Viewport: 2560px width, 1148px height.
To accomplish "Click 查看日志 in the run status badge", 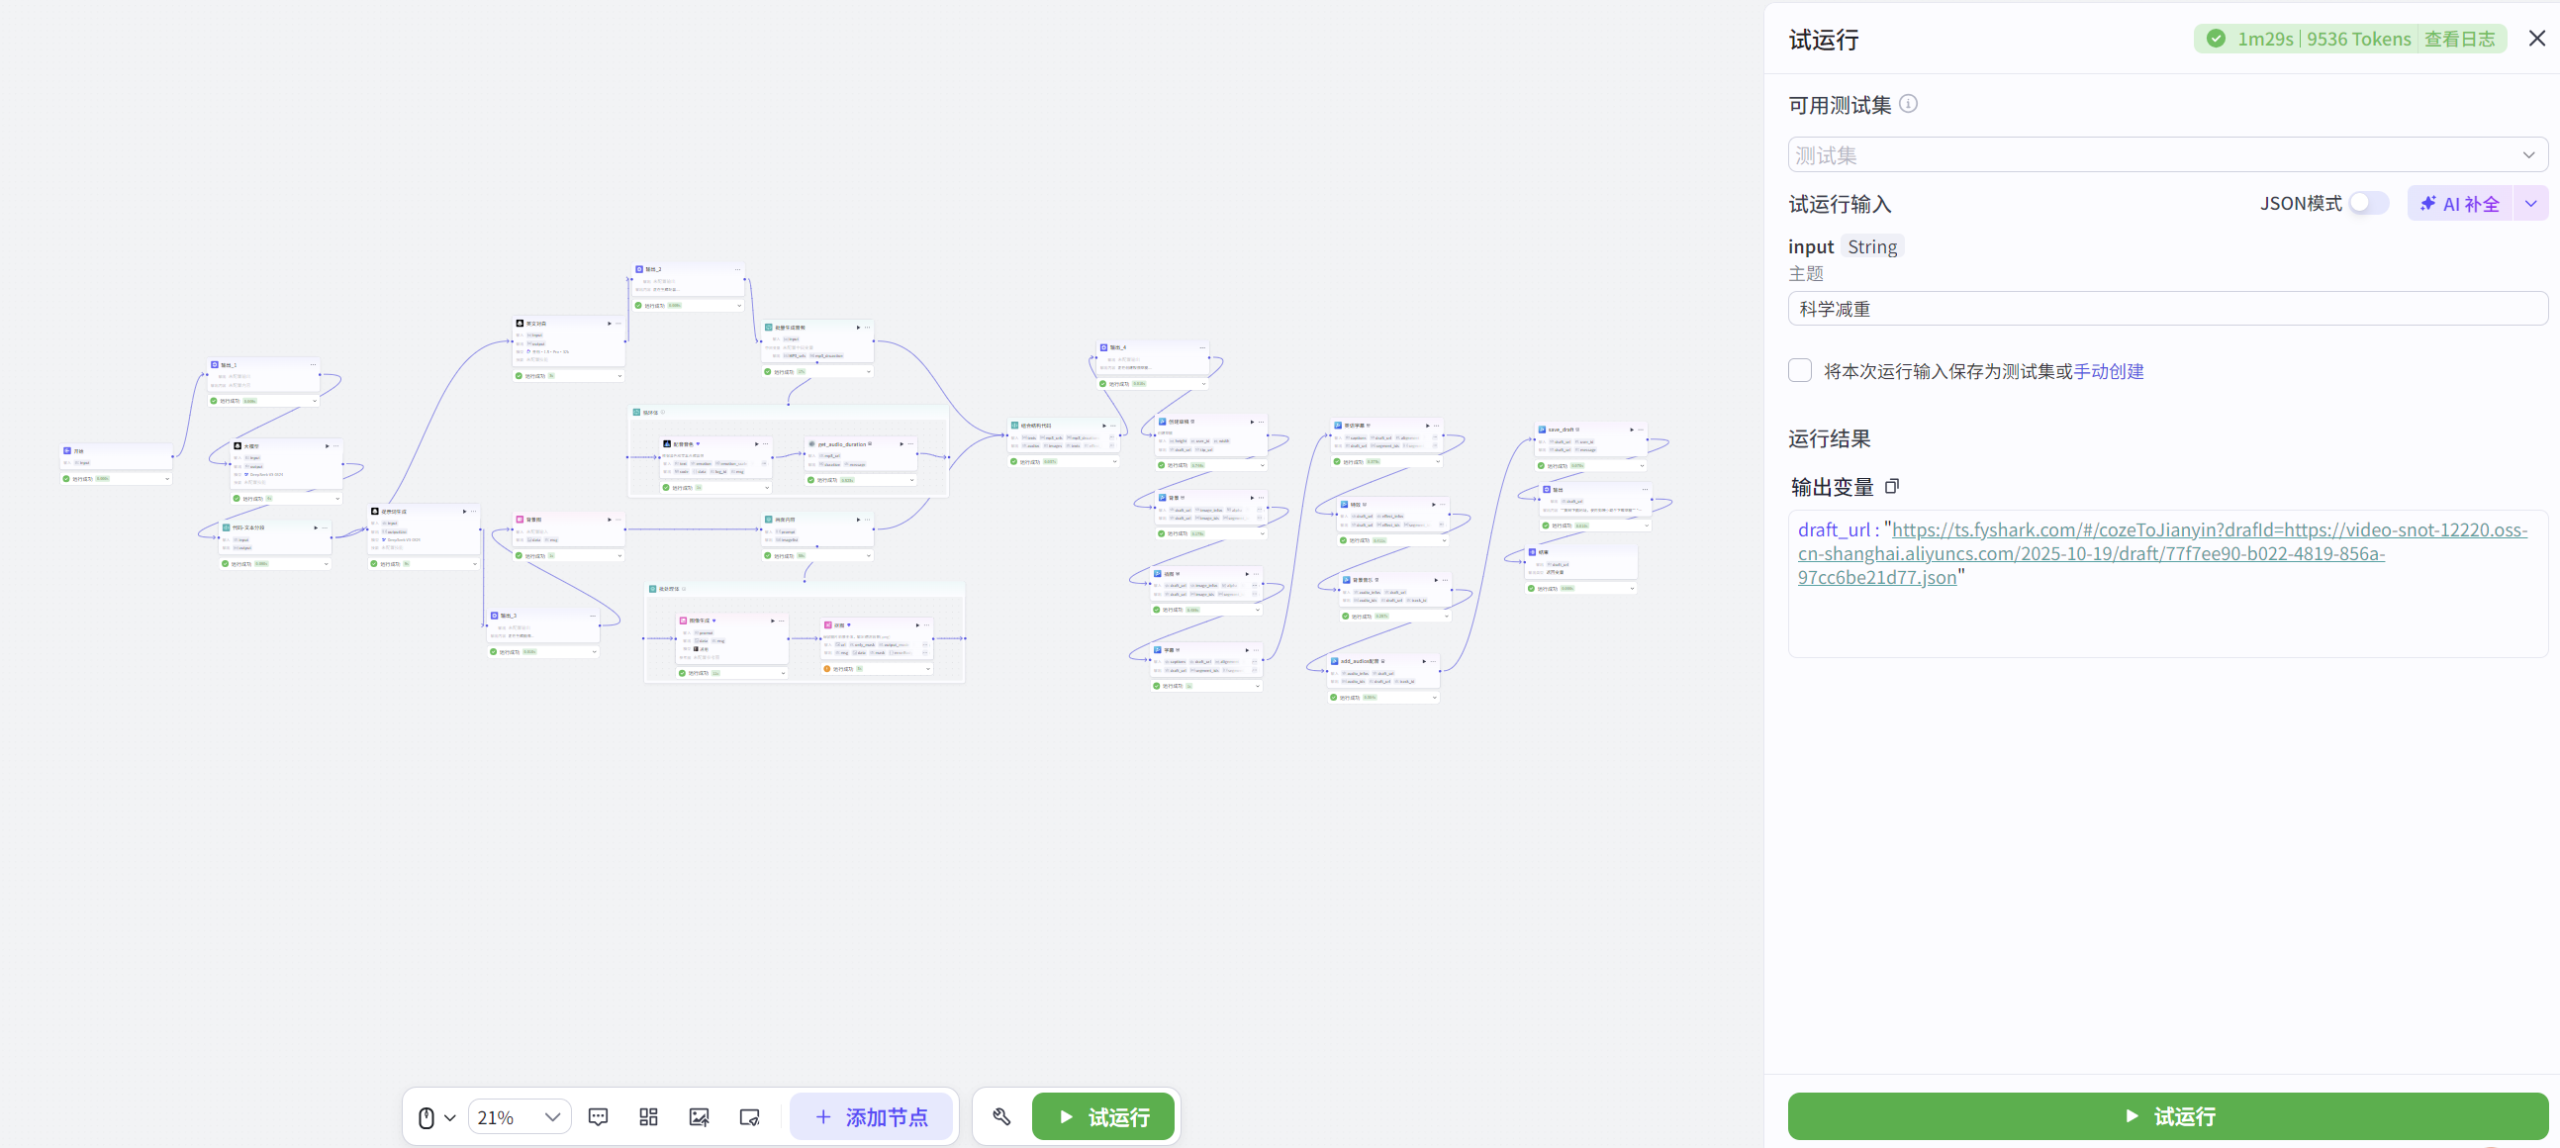I will point(2459,39).
